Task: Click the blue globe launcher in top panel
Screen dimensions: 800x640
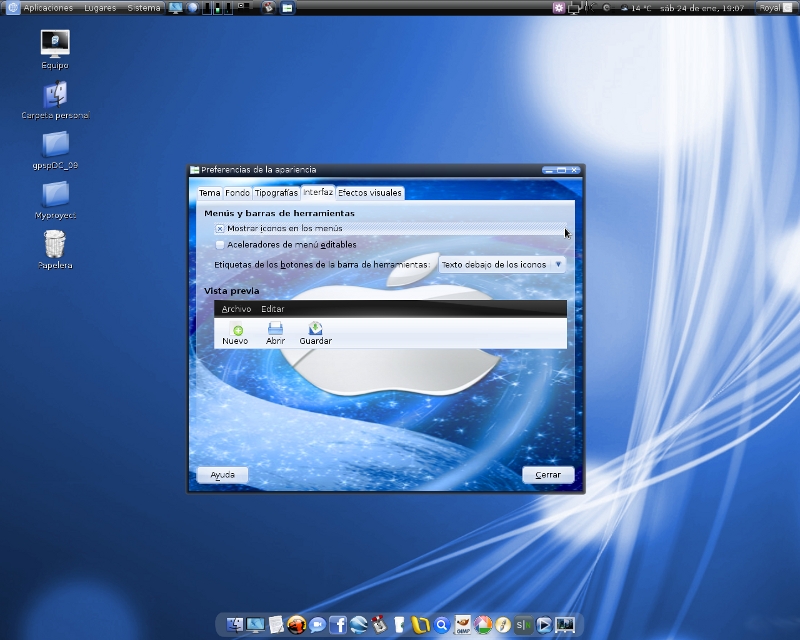Action: pyautogui.click(x=192, y=8)
